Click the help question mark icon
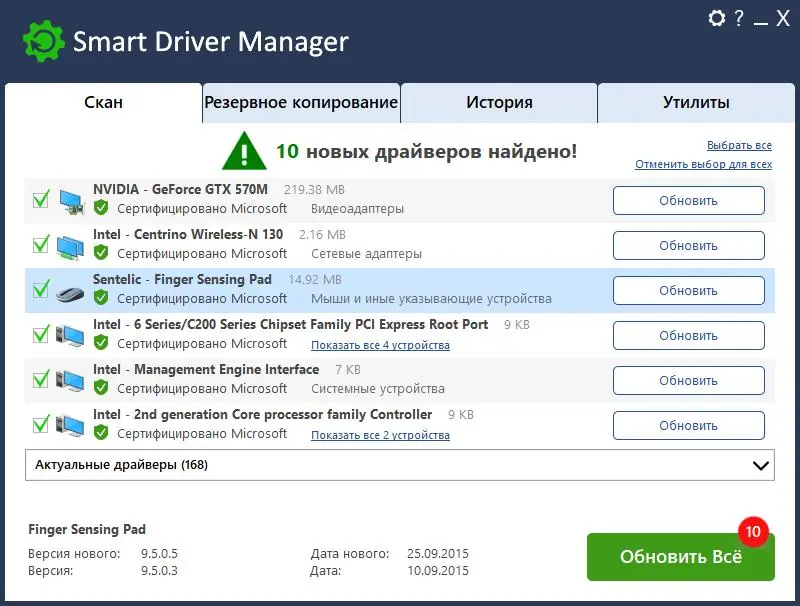This screenshot has width=800, height=606. point(739,18)
